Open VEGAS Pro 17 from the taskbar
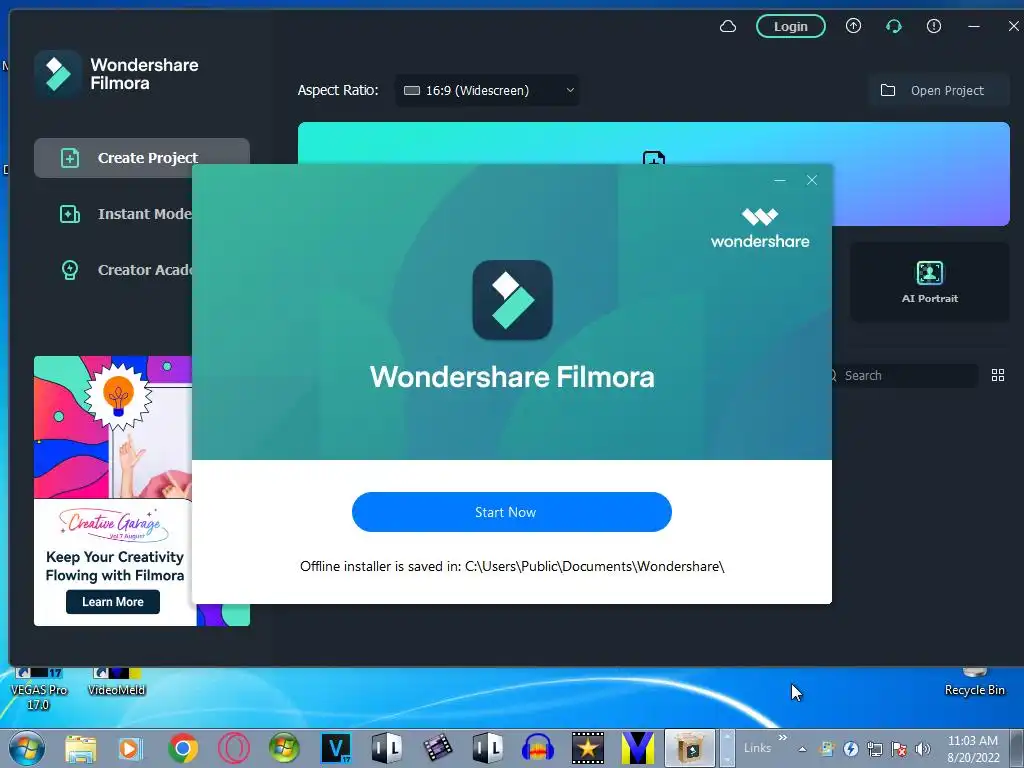The width and height of the screenshot is (1024, 768). point(336,748)
